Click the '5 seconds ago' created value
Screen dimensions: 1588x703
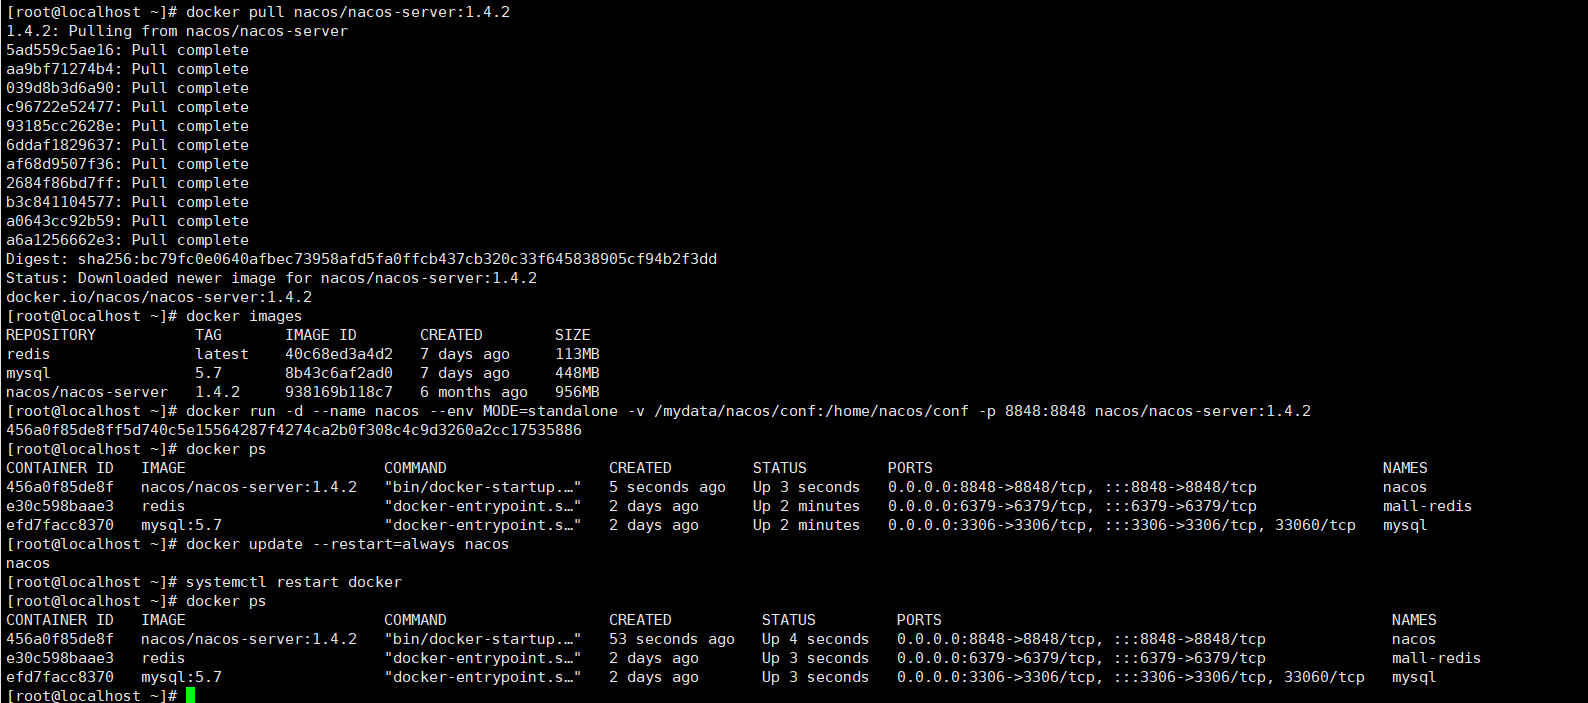(x=667, y=487)
